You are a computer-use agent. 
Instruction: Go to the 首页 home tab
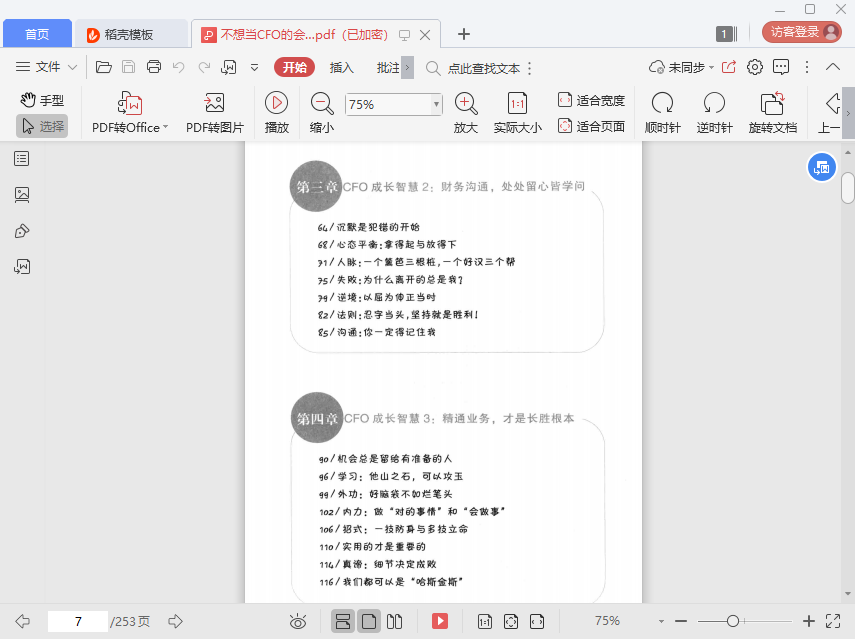tap(37, 34)
